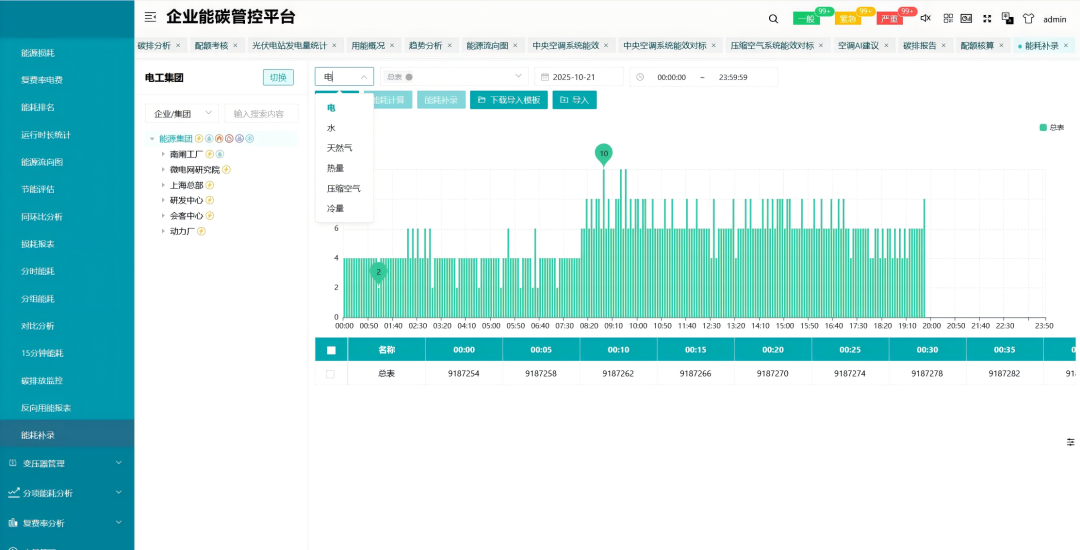The image size is (1080, 550).
Task: Open the 企业/集团 dropdown
Action: tap(181, 114)
